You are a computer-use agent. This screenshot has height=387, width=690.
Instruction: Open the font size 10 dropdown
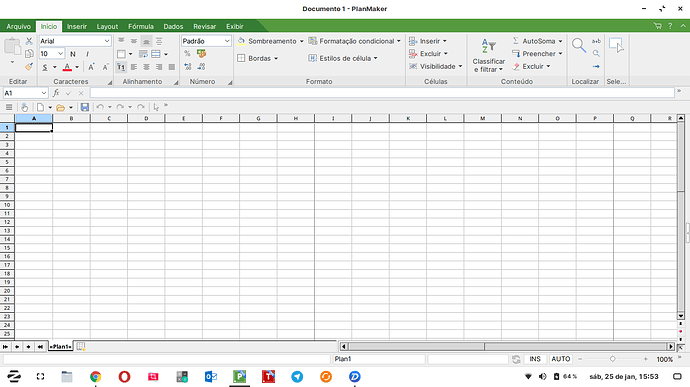(x=60, y=54)
